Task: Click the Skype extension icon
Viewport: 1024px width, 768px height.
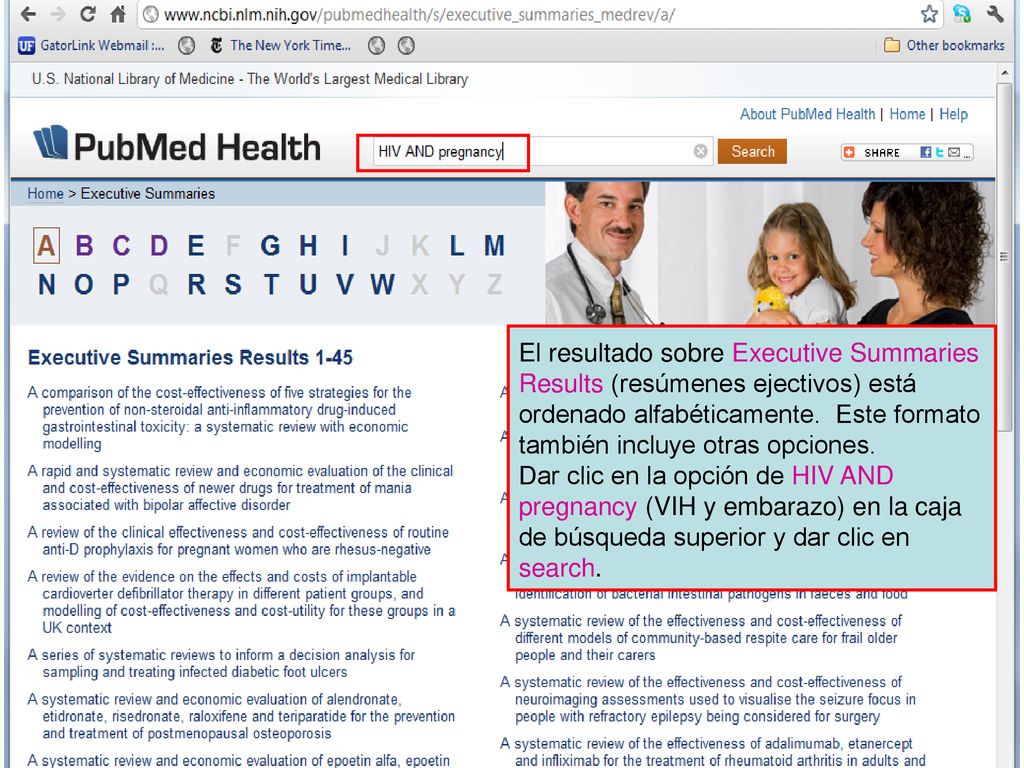Action: (962, 14)
